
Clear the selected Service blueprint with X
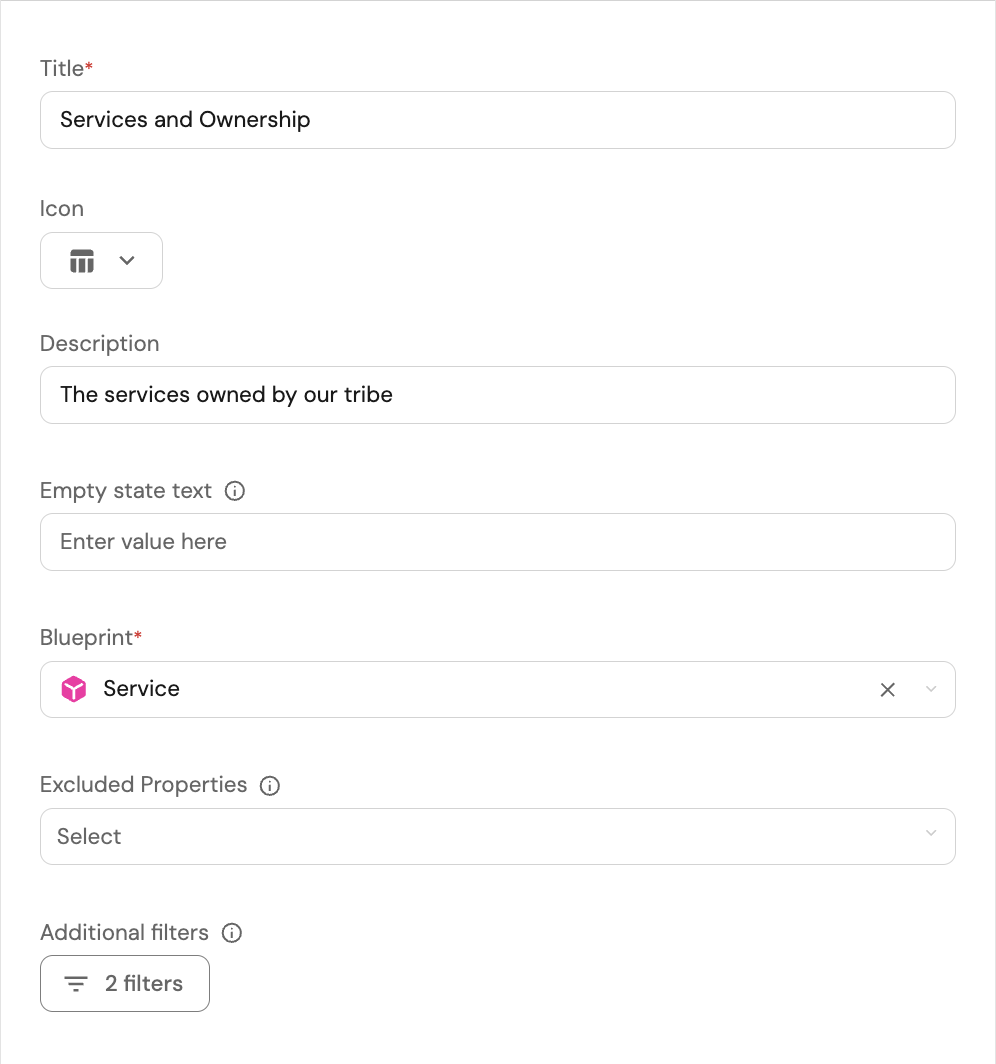[887, 689]
